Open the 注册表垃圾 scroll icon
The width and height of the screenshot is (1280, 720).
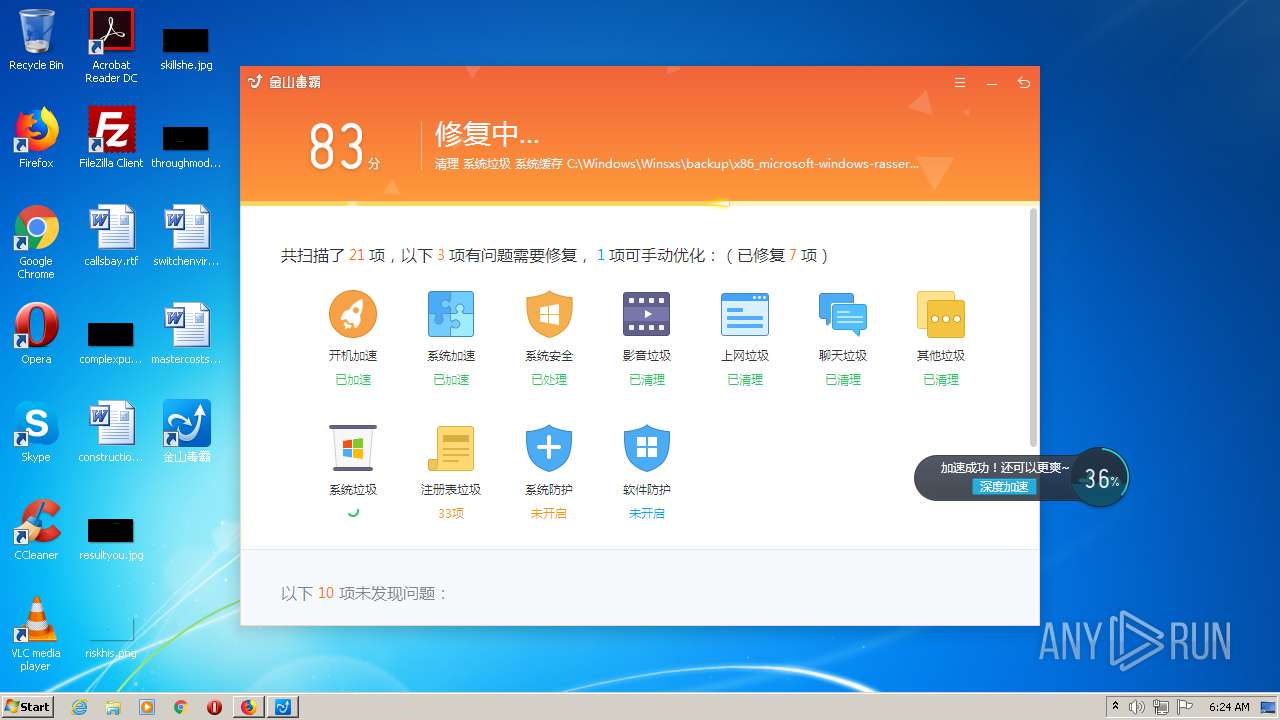coord(451,448)
